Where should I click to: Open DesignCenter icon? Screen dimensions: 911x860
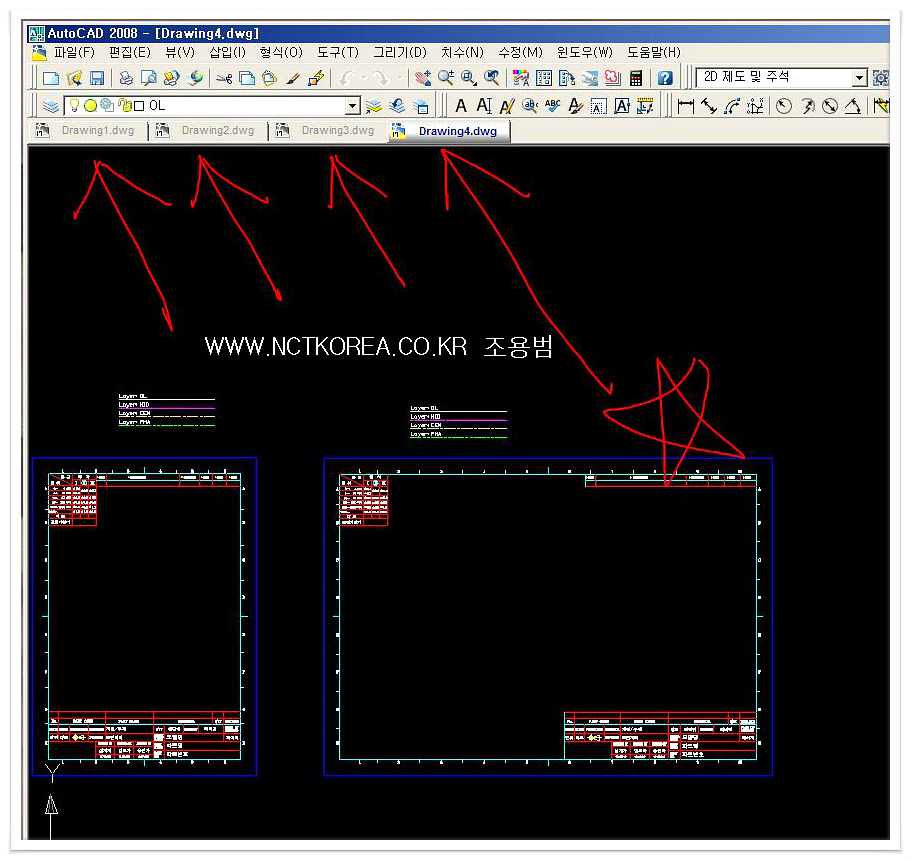pyautogui.click(x=544, y=78)
